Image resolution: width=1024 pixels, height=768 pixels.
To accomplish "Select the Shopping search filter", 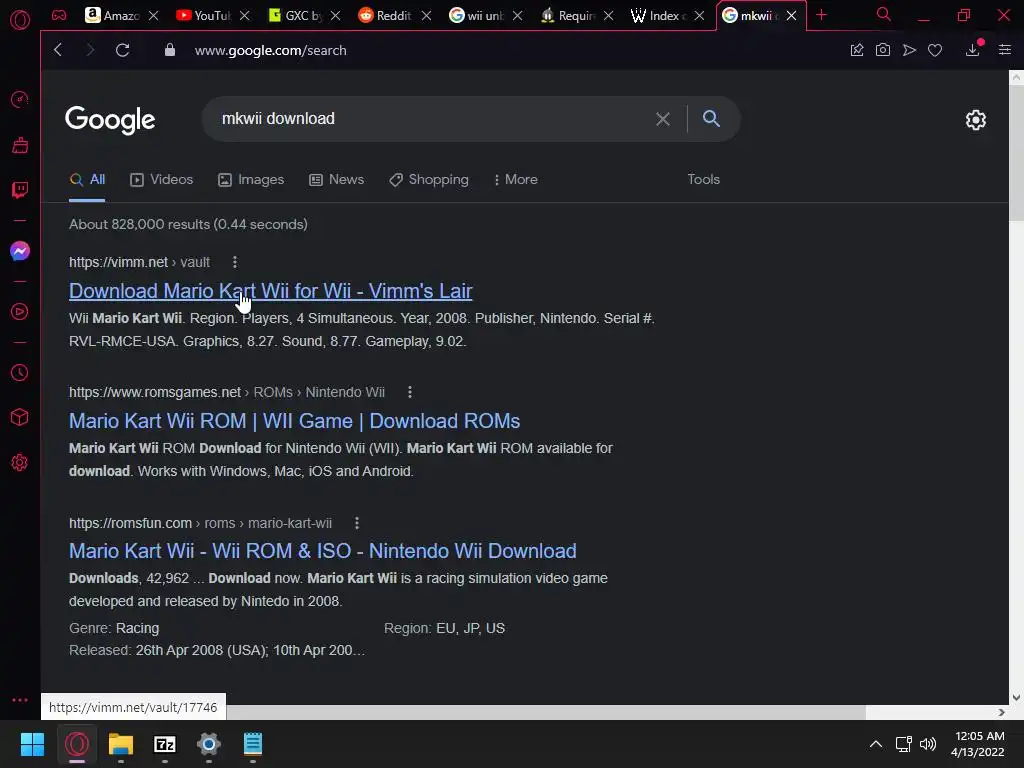I will click(x=428, y=180).
